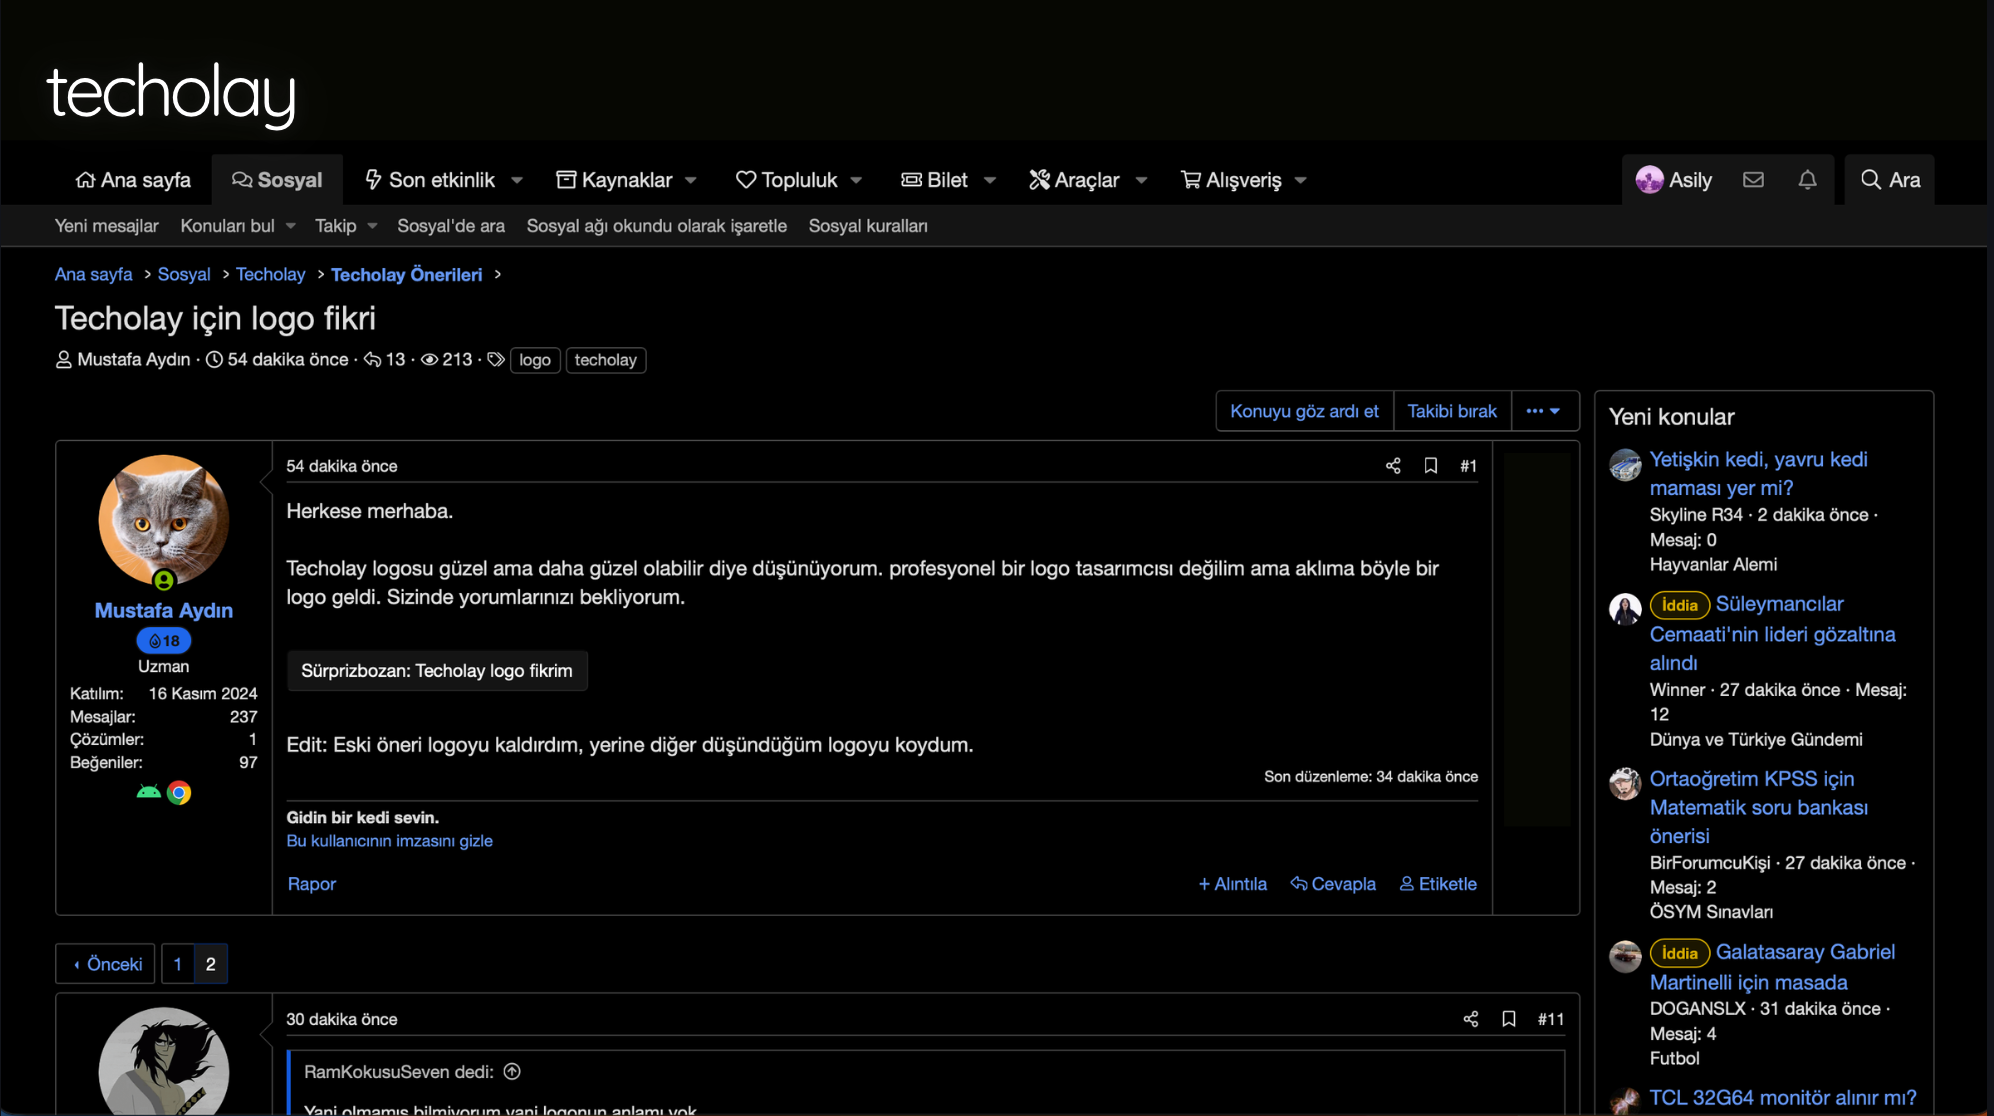Click Konuyu göz ardı et button
Image resolution: width=1994 pixels, height=1116 pixels.
tap(1304, 411)
